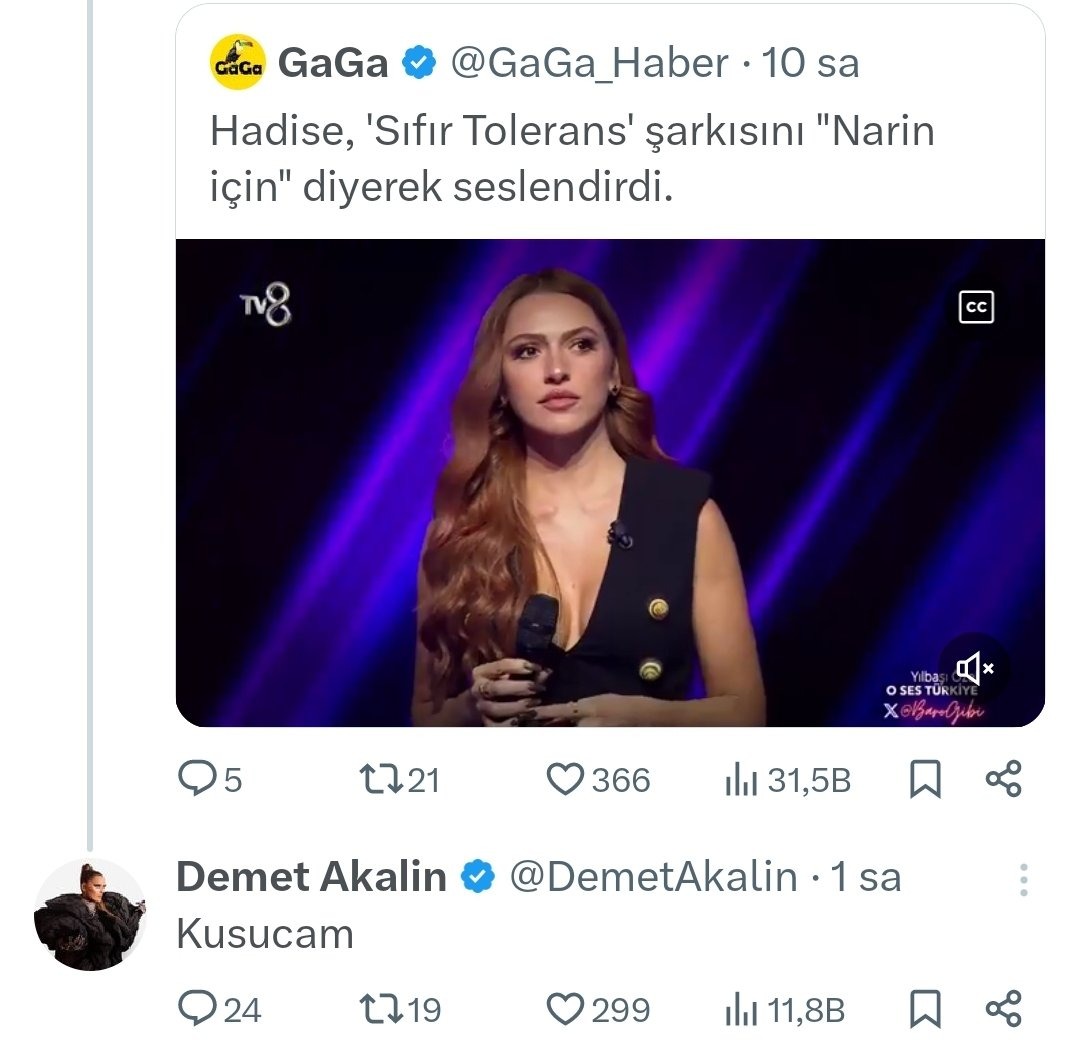
Task: Open the @DemetAkalin handle link
Action: [653, 877]
